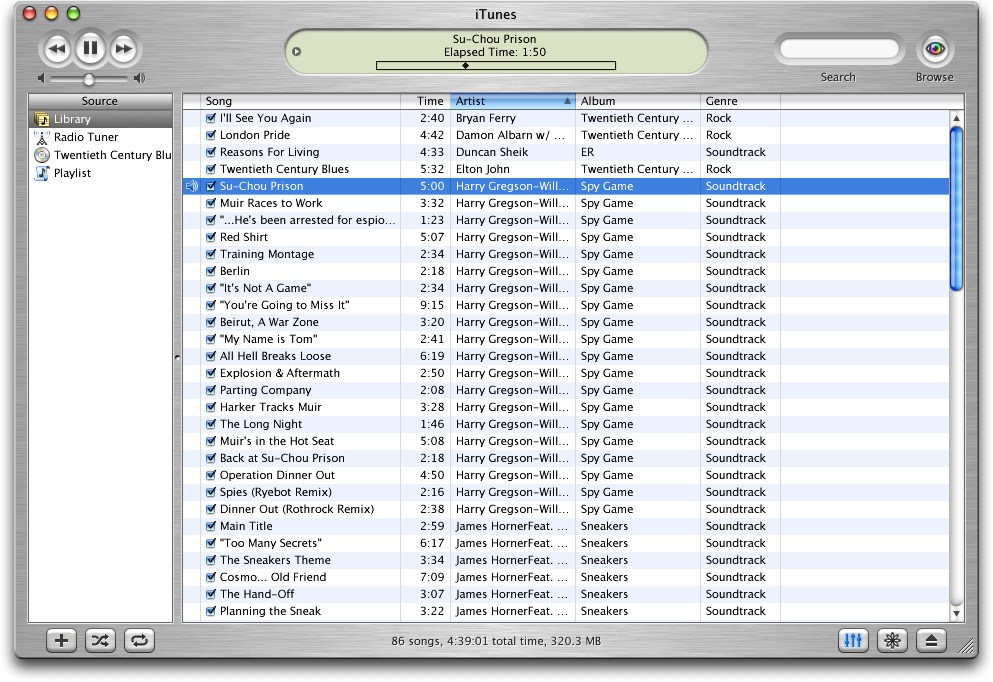This screenshot has width=993, height=682.
Task: Select Twentieth Century Blues CD source
Action: (101, 155)
